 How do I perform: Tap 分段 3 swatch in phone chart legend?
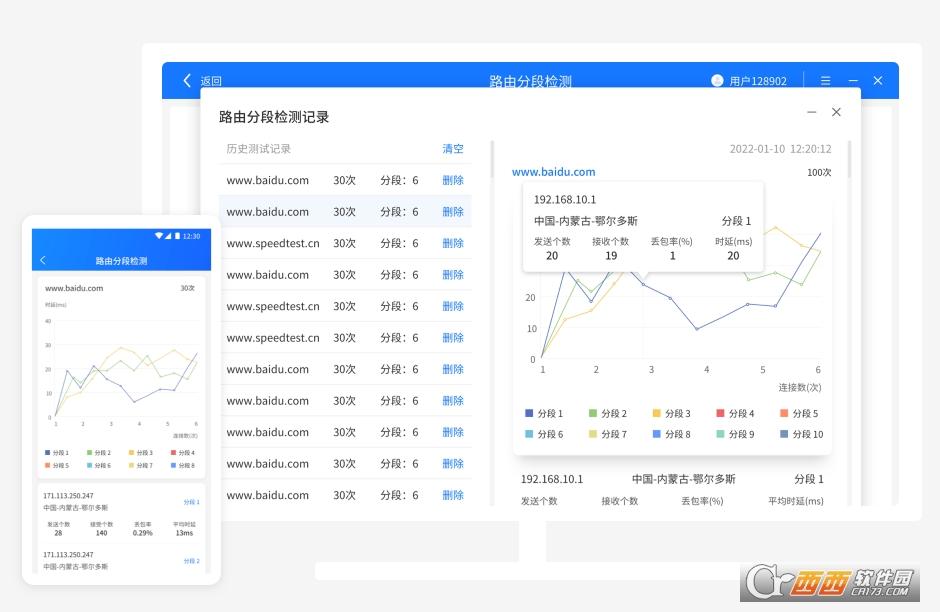pyautogui.click(x=131, y=453)
